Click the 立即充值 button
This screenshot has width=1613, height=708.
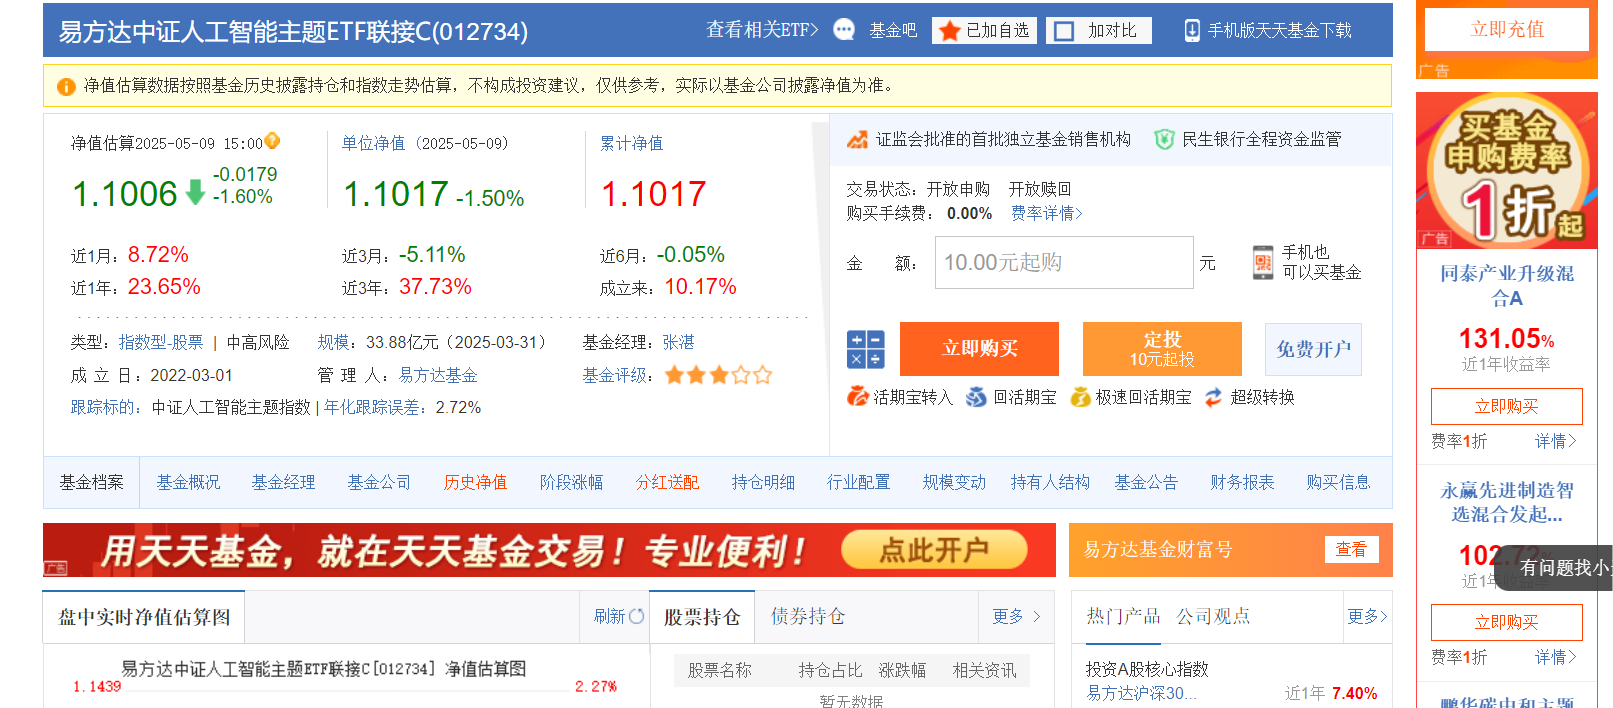coord(1507,29)
